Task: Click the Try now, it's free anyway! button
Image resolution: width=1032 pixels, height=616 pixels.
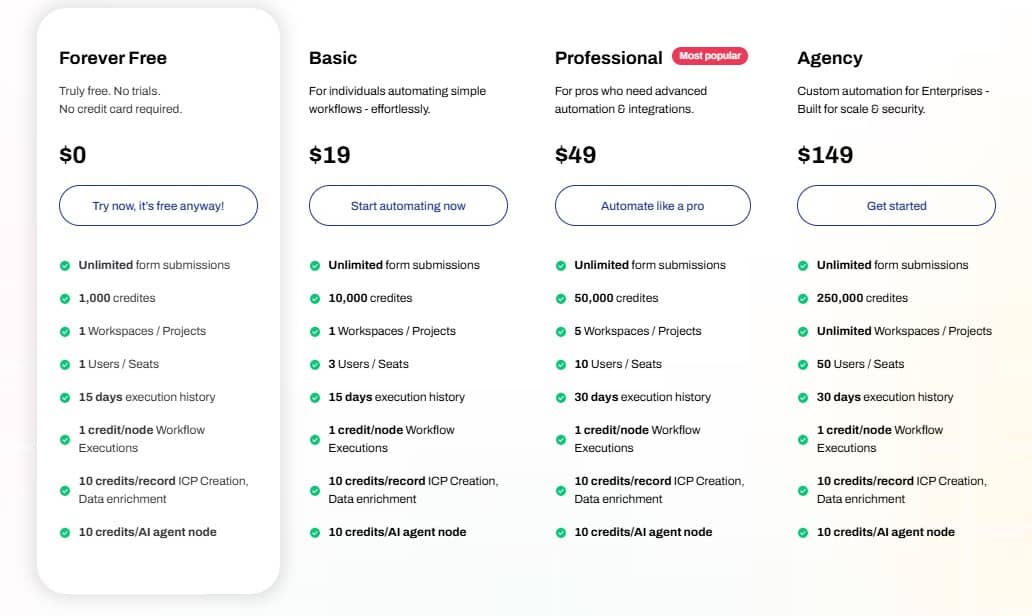Action: (x=158, y=205)
